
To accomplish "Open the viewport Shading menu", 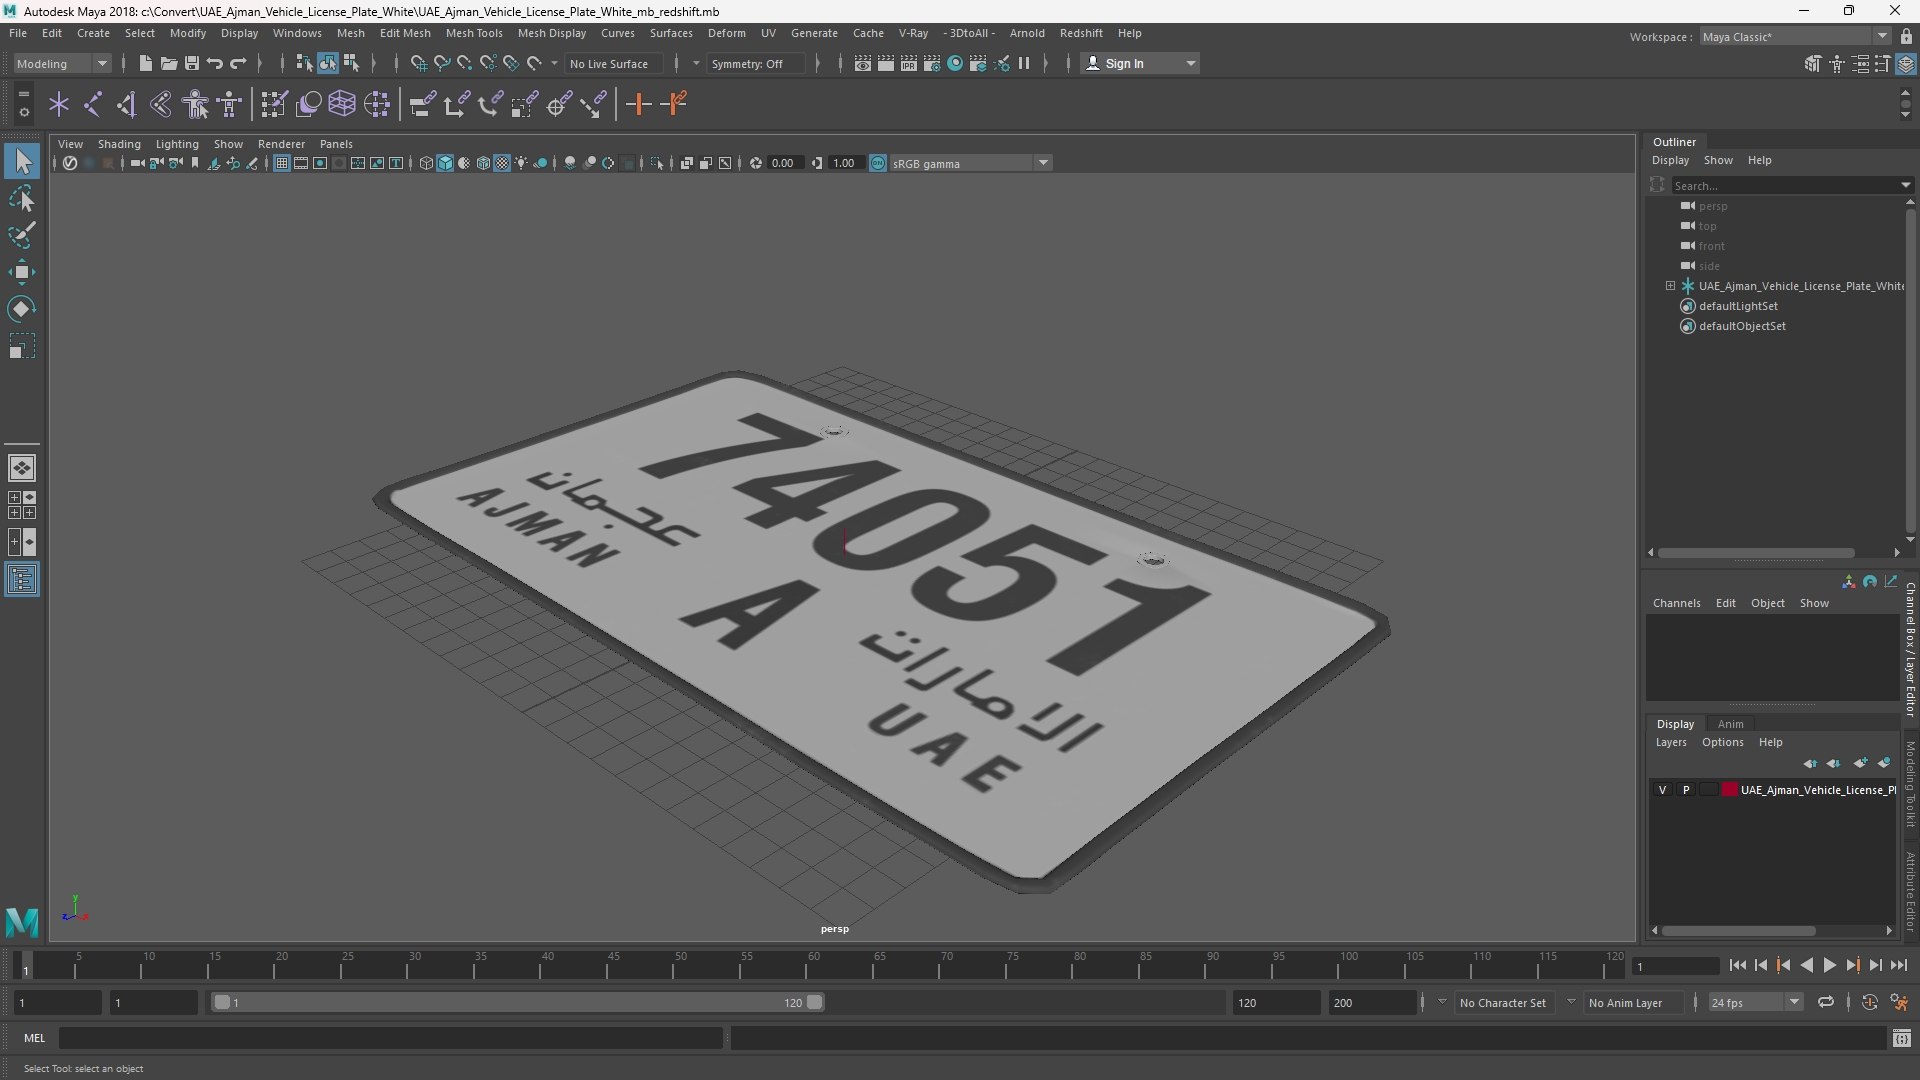I will (x=119, y=144).
